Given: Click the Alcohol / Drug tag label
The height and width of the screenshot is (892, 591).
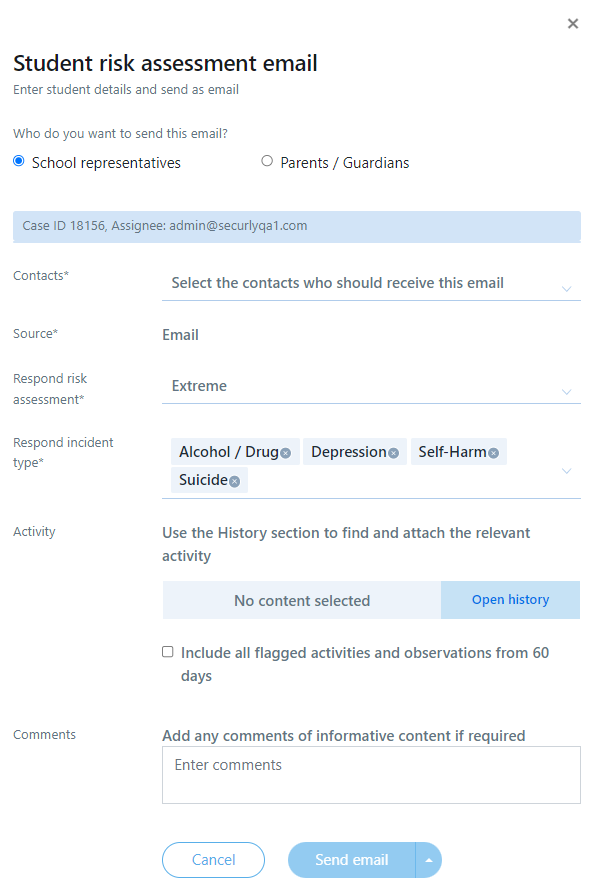Looking at the screenshot, I should tap(229, 452).
